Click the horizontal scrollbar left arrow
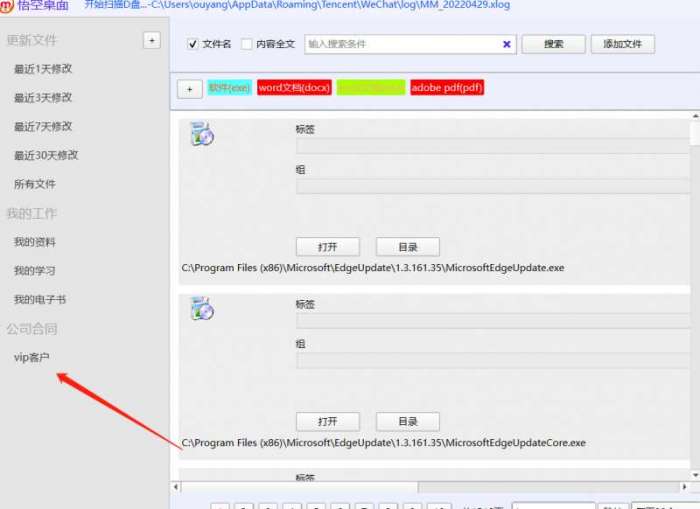 click(176, 487)
